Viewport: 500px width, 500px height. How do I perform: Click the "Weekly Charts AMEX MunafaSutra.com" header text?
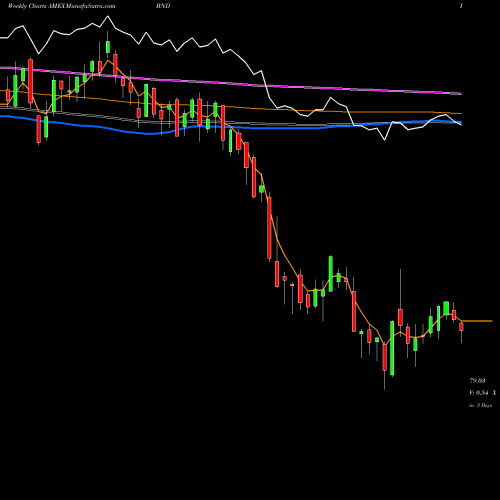tap(62, 6)
